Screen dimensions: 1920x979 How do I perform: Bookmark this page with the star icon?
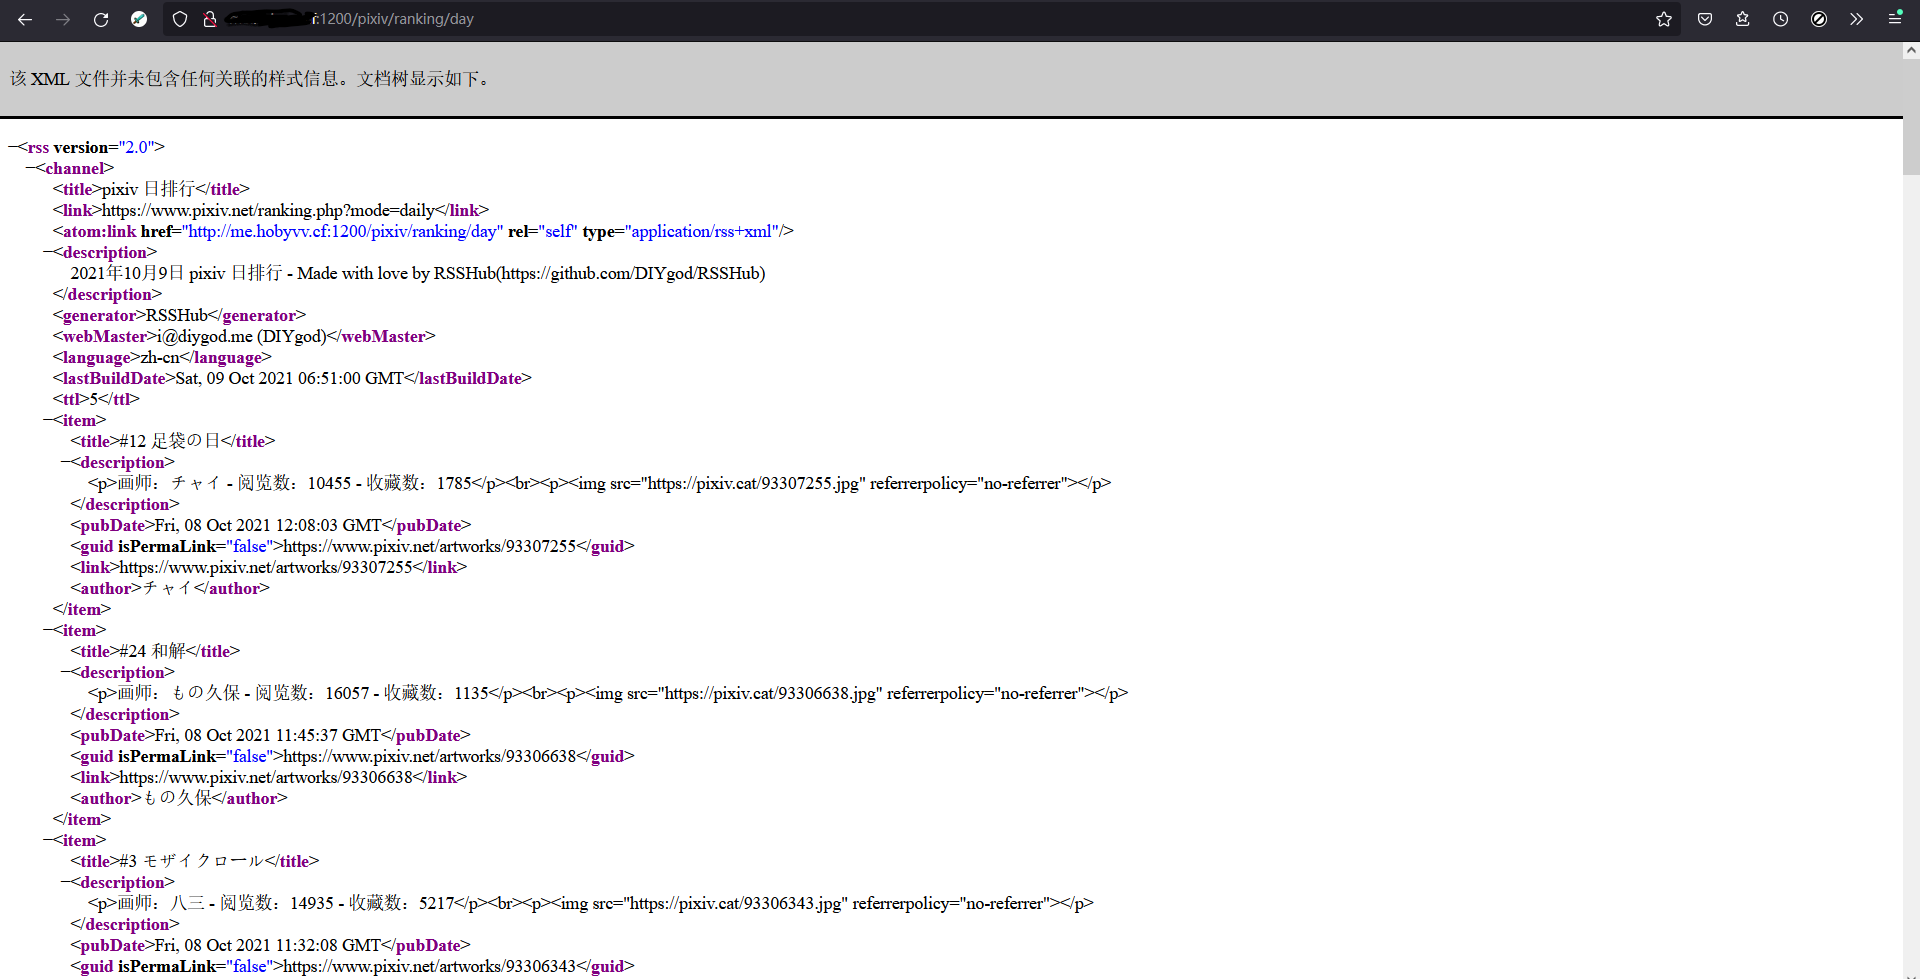pos(1664,19)
